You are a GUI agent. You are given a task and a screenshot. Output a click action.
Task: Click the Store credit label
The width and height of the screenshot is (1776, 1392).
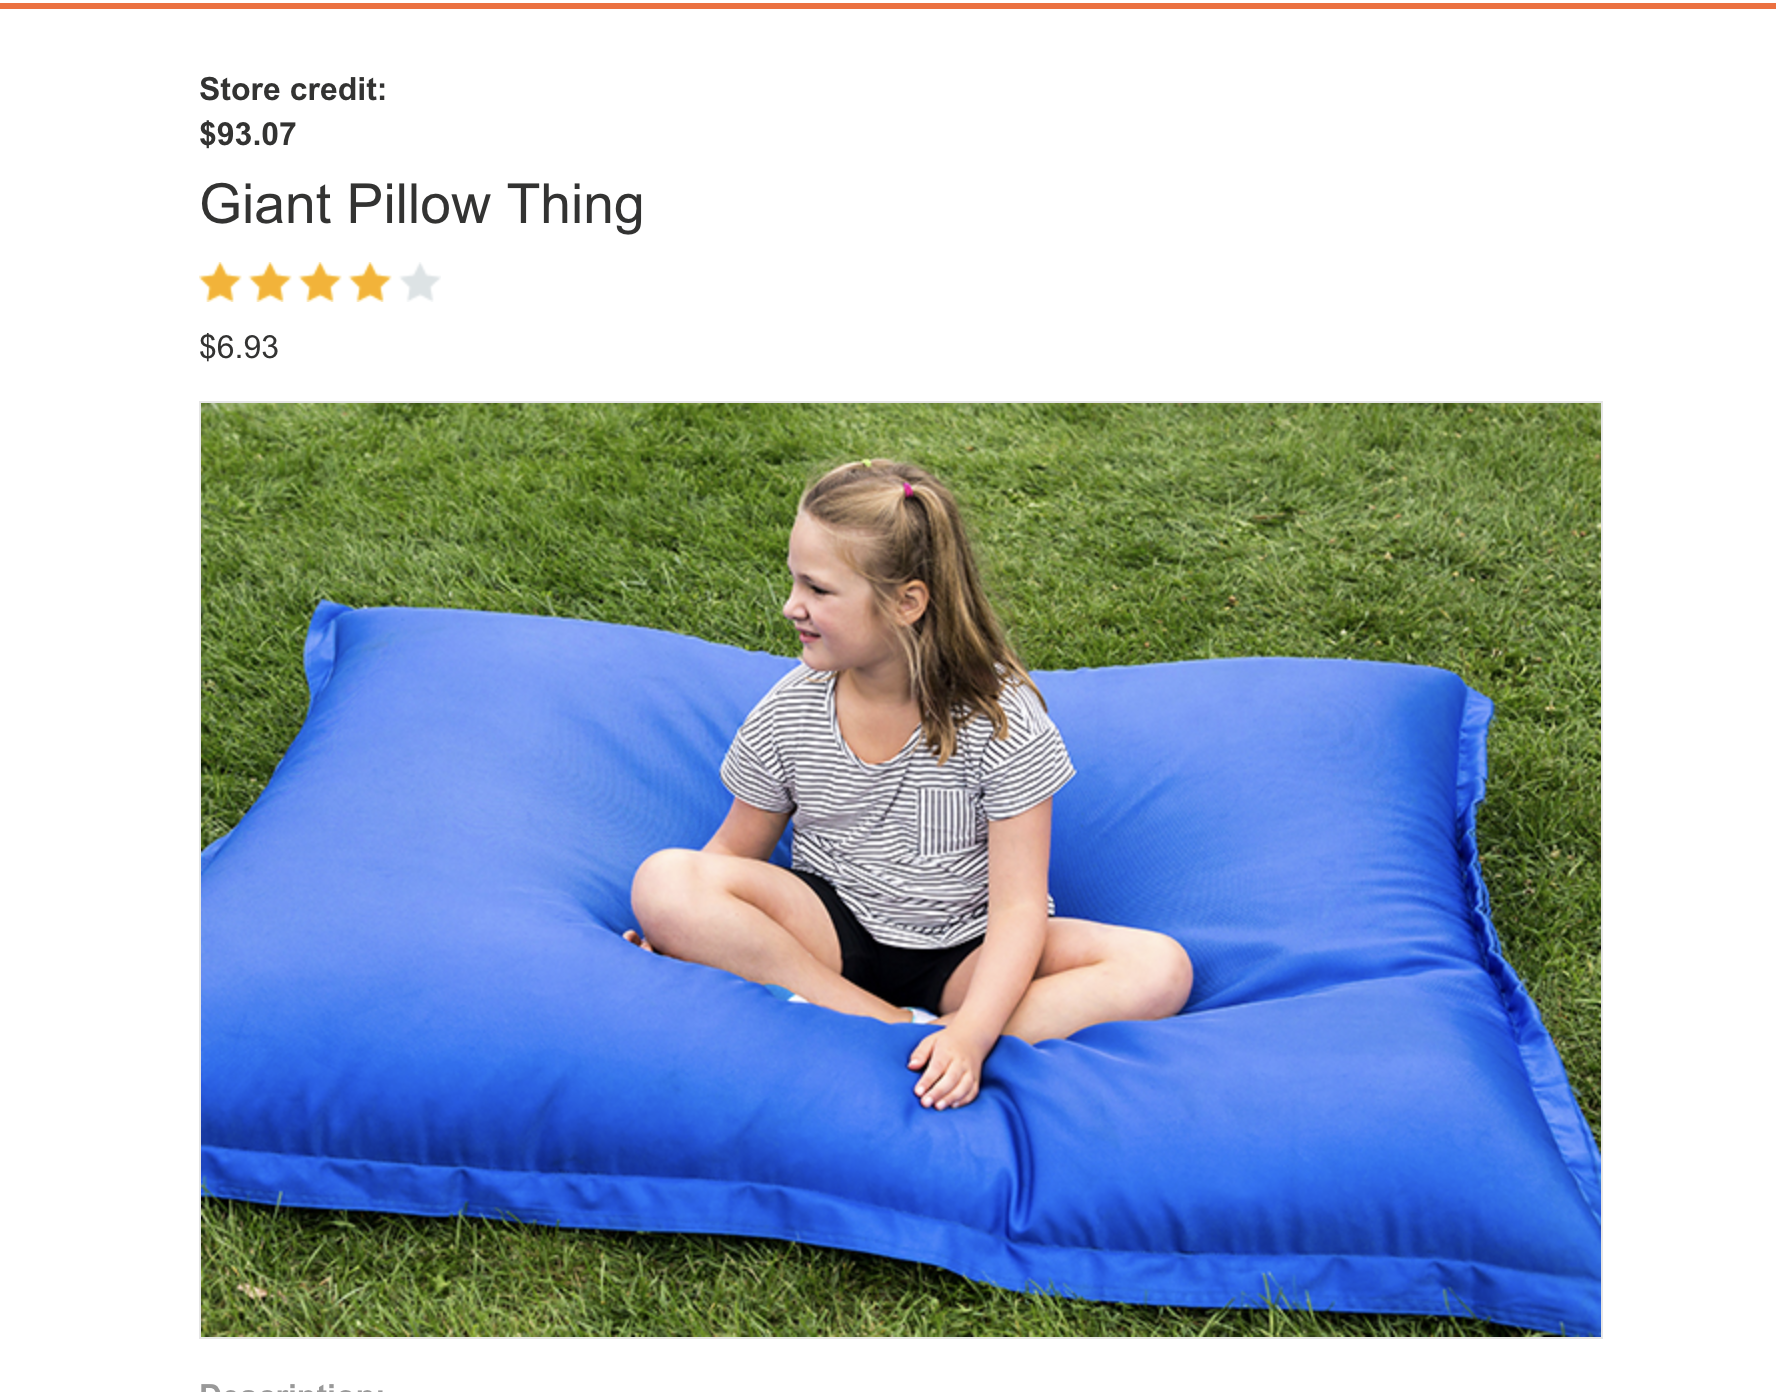pyautogui.click(x=293, y=89)
